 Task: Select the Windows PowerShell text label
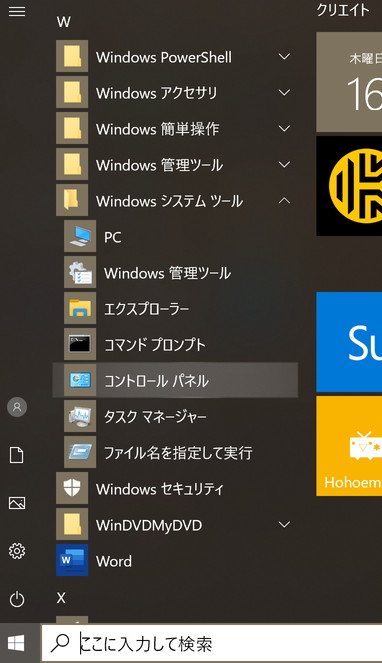point(164,57)
